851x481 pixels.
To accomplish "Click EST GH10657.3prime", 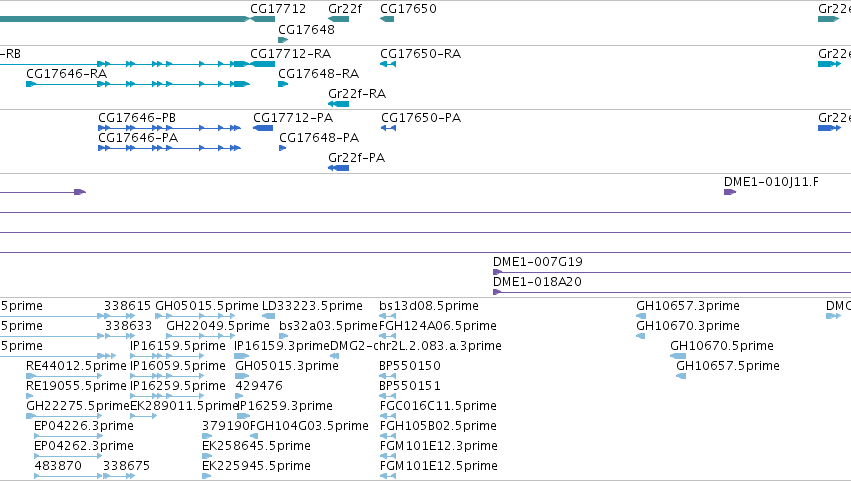I will click(x=688, y=306).
